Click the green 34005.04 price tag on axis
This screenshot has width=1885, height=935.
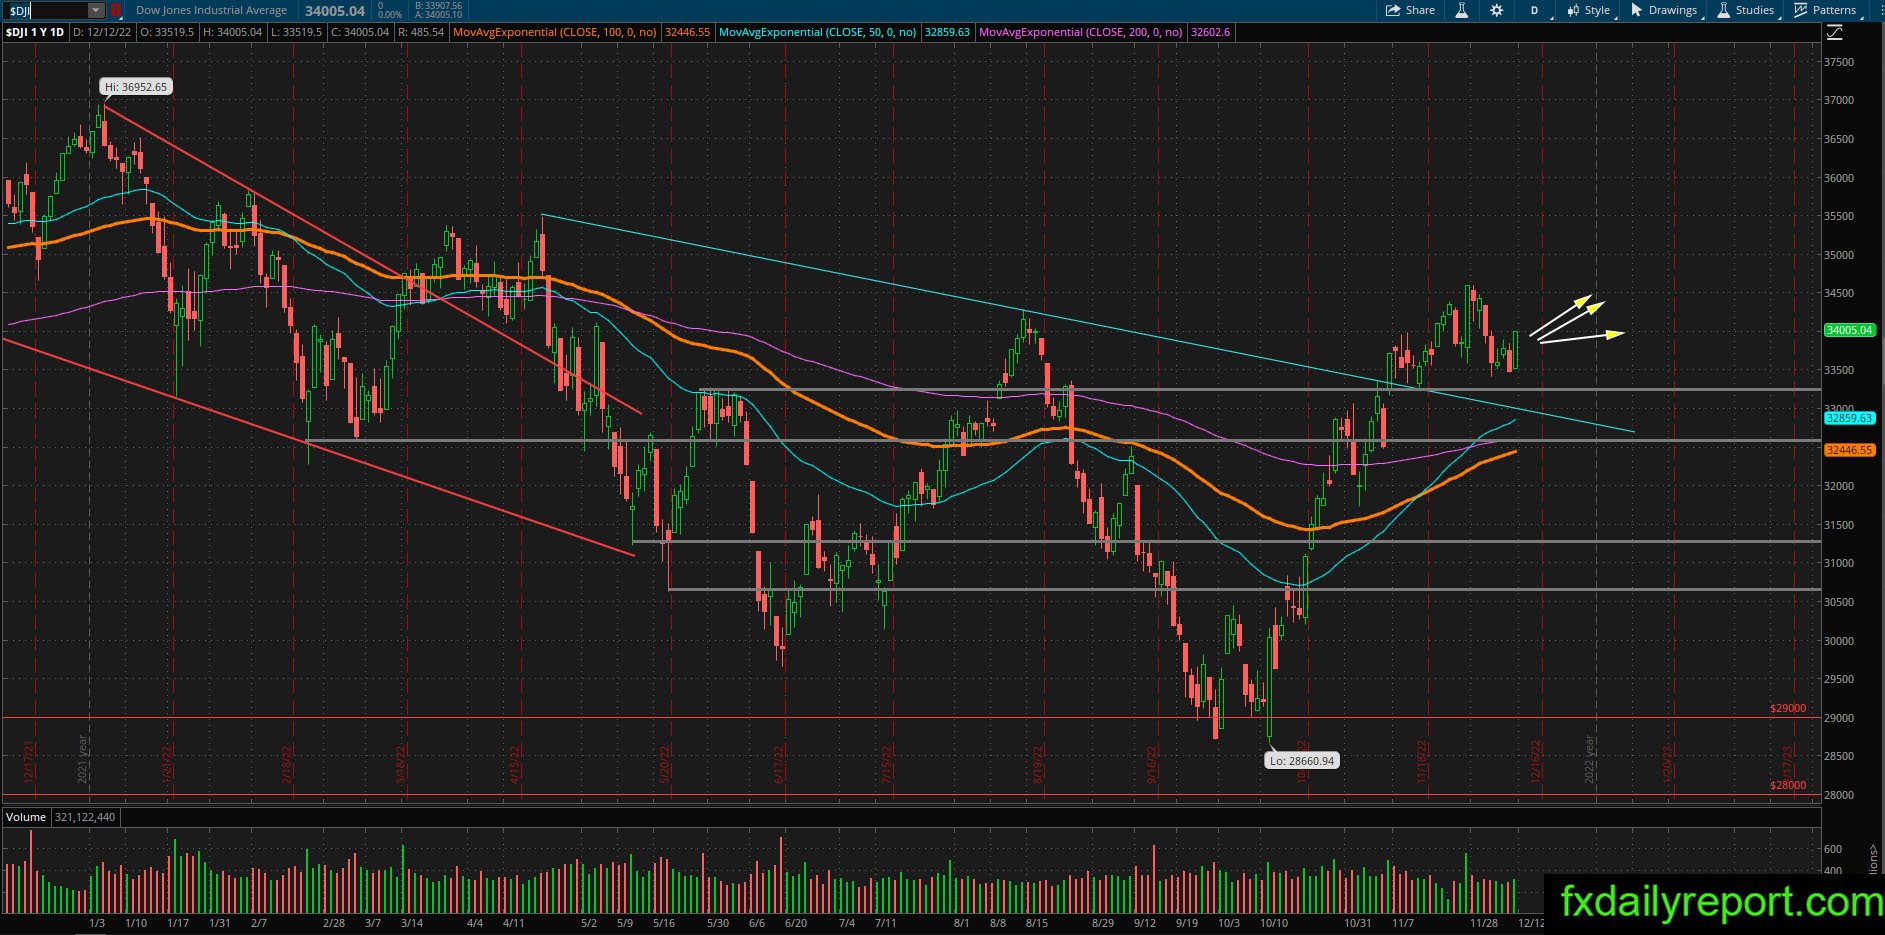pos(1849,330)
